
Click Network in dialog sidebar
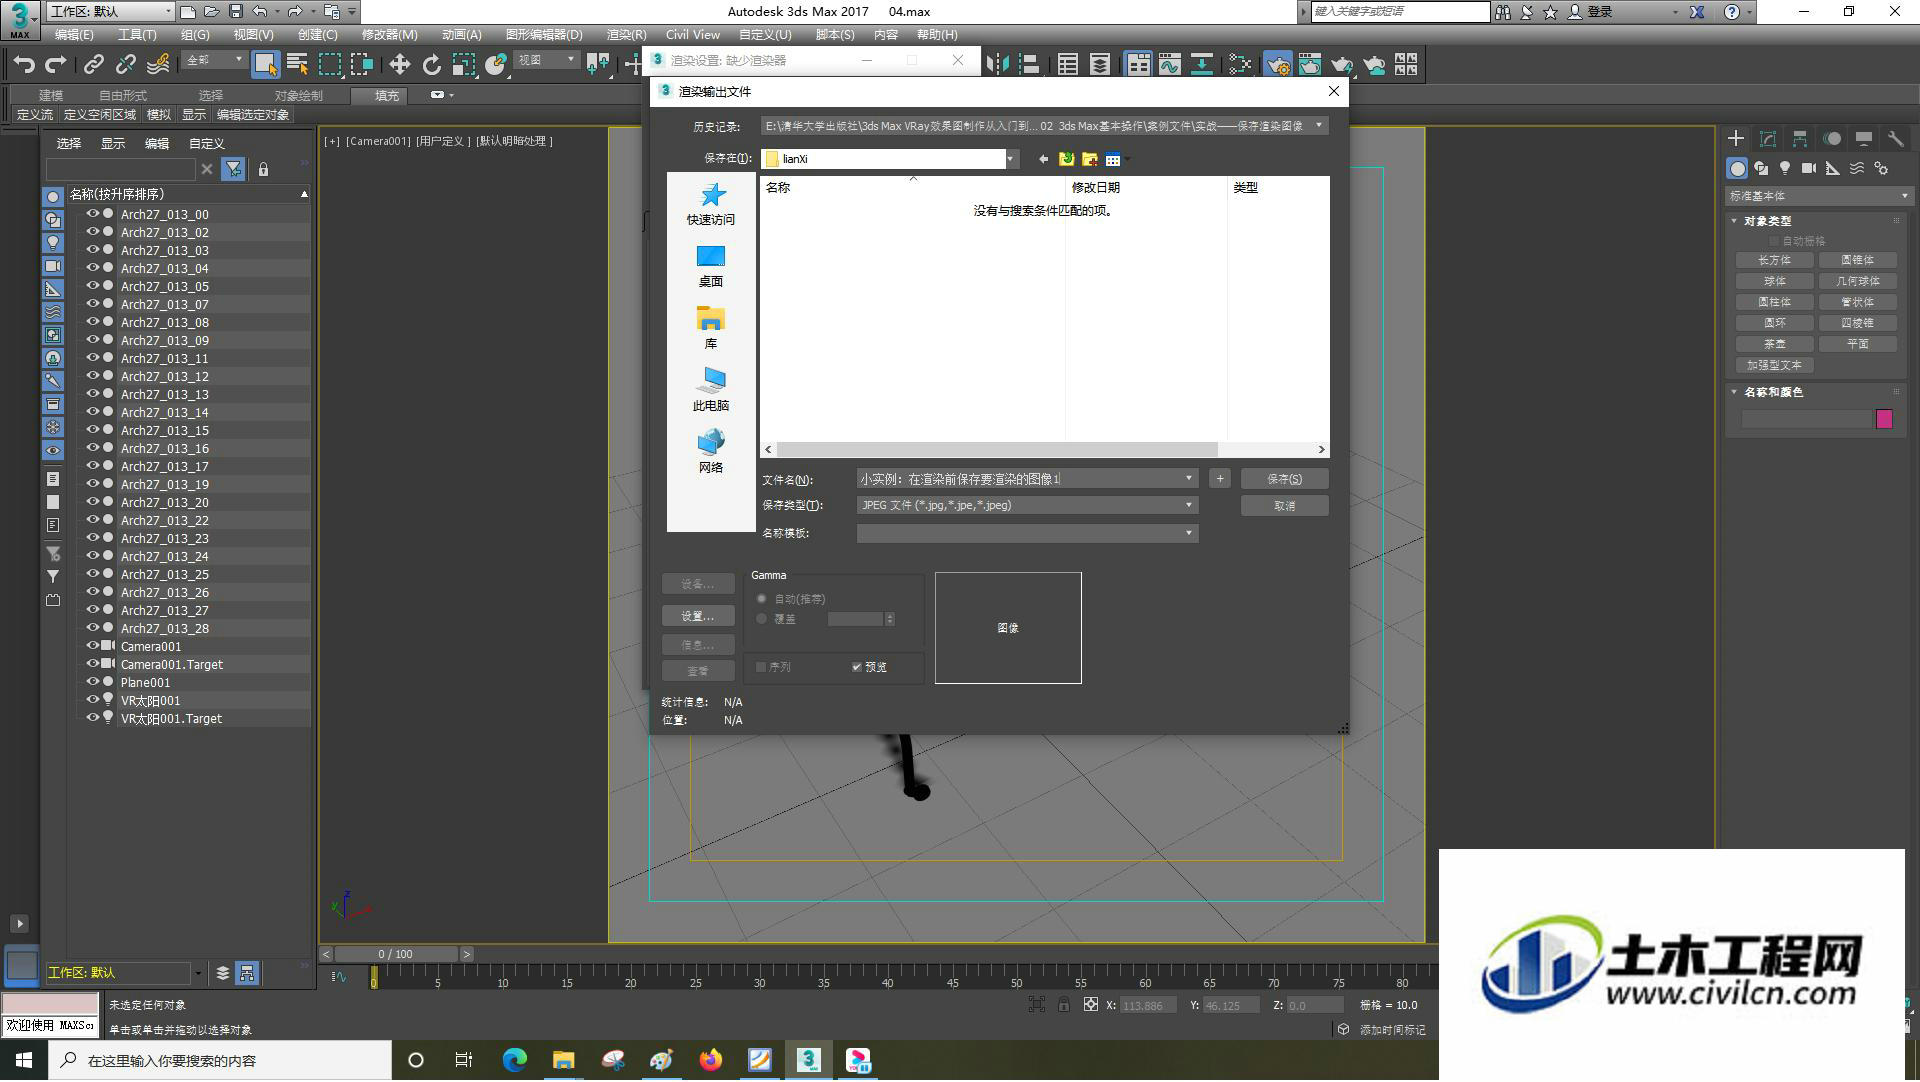711,451
